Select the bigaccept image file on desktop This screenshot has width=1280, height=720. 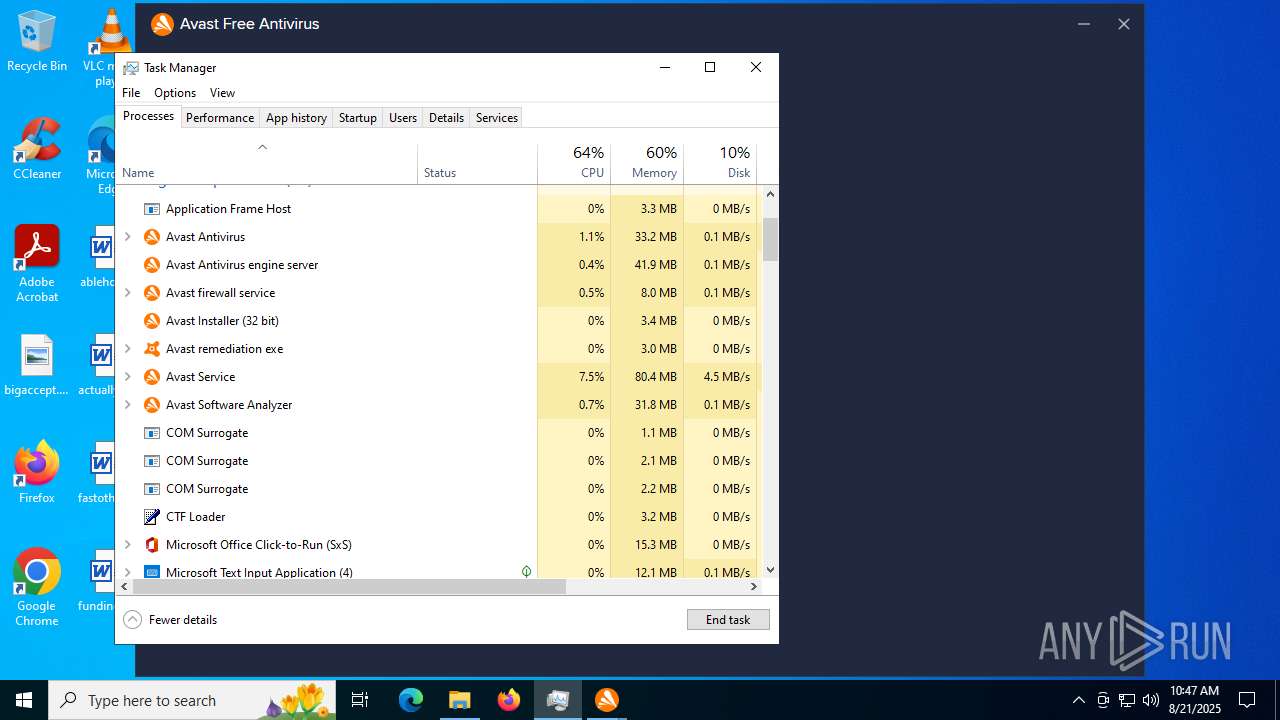[x=37, y=365]
